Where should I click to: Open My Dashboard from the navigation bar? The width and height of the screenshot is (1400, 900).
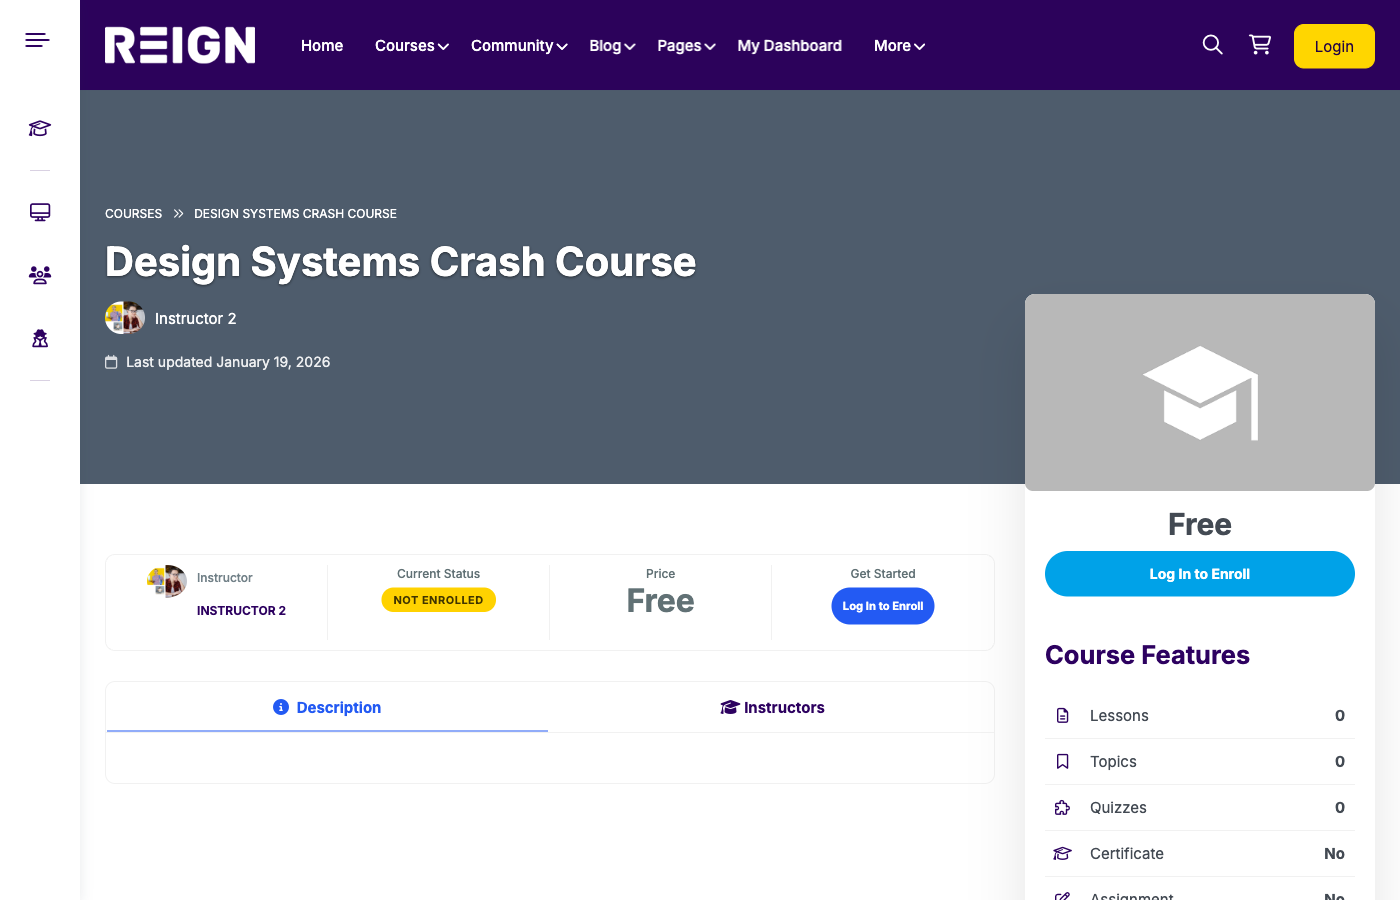coord(789,45)
